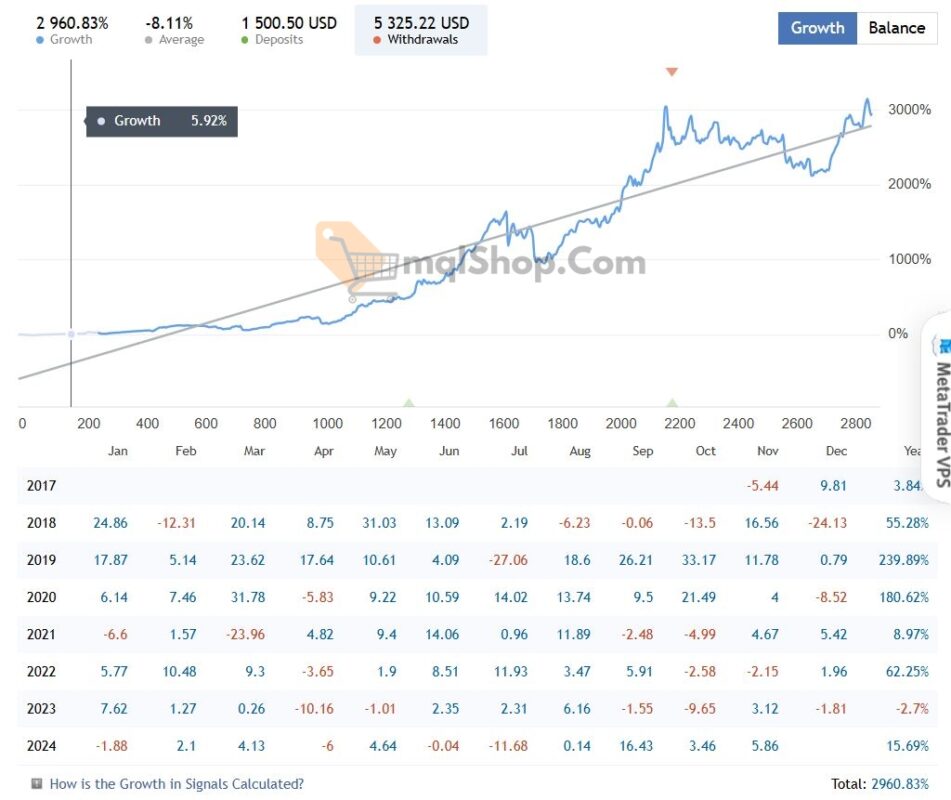The image size is (951, 800).
Task: Toggle the 5 325.22 USD Withdrawals series
Action: [x=421, y=30]
